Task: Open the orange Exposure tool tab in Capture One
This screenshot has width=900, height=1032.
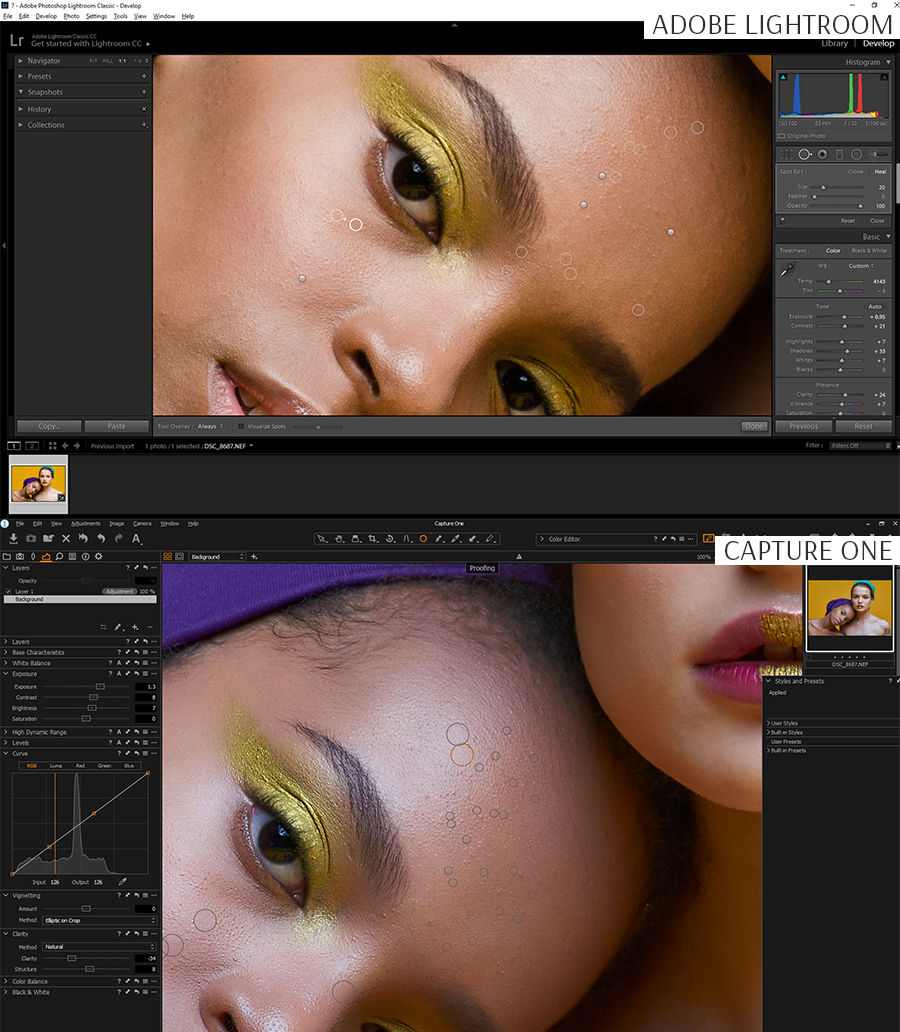Action: [x=46, y=557]
